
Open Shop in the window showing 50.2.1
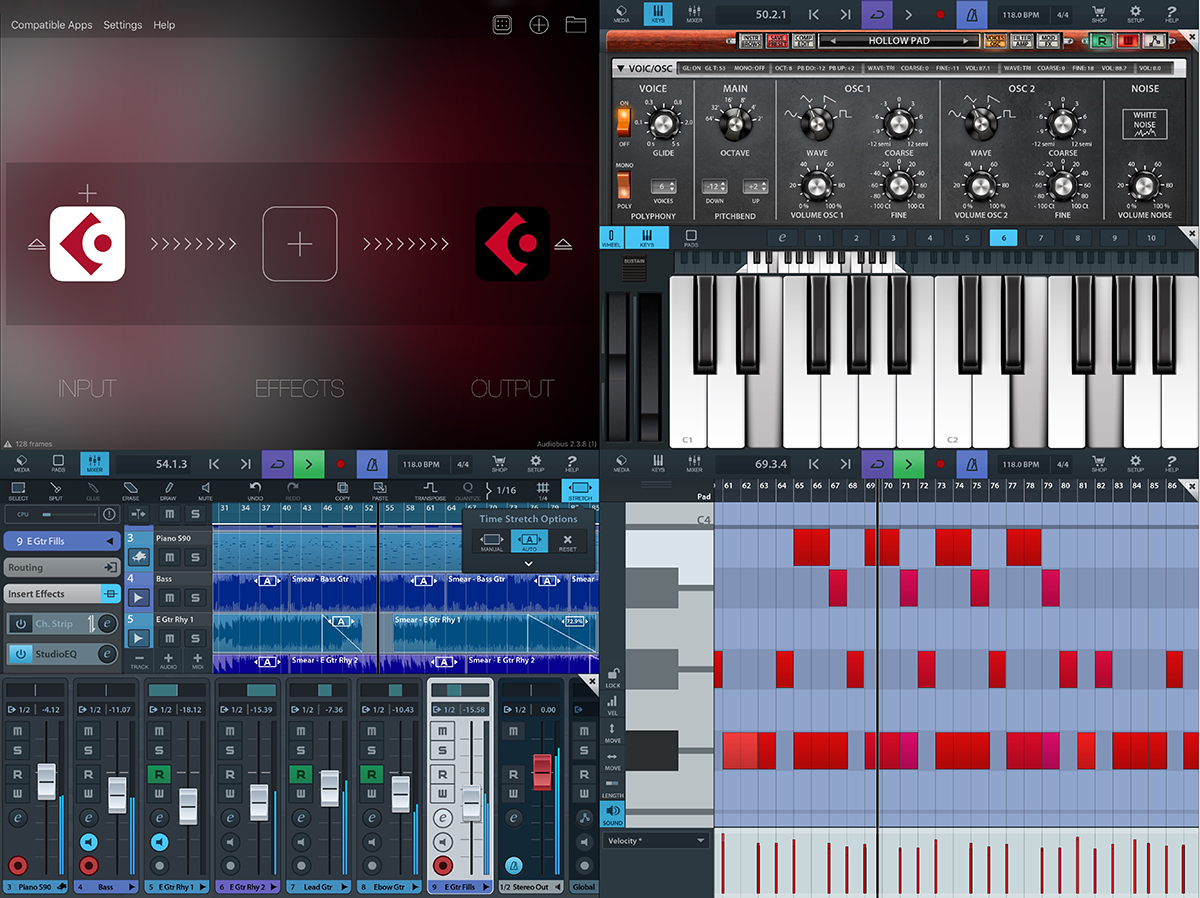coord(1099,14)
